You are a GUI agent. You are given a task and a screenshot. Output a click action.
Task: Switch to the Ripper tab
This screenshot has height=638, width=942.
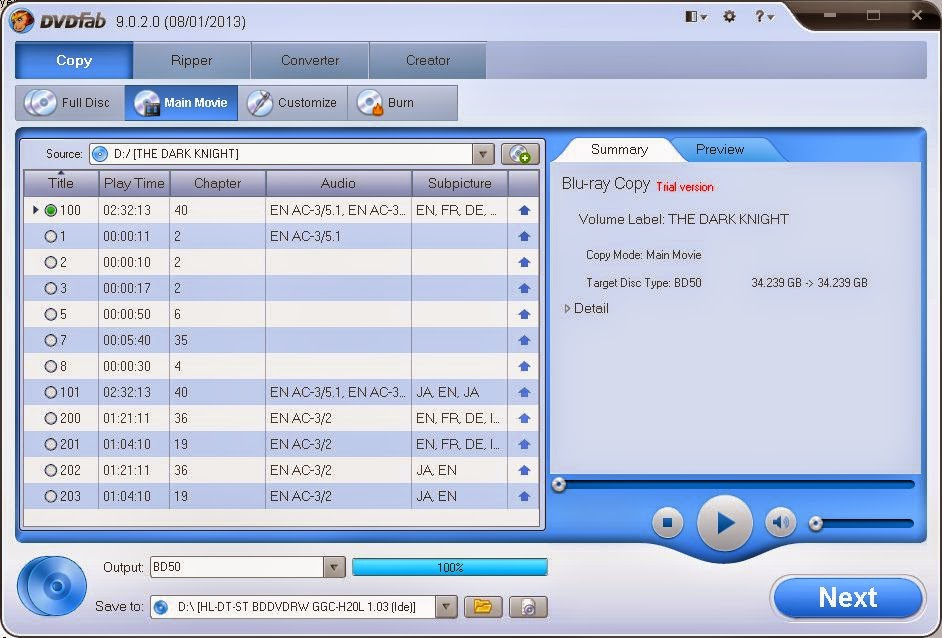pos(192,60)
